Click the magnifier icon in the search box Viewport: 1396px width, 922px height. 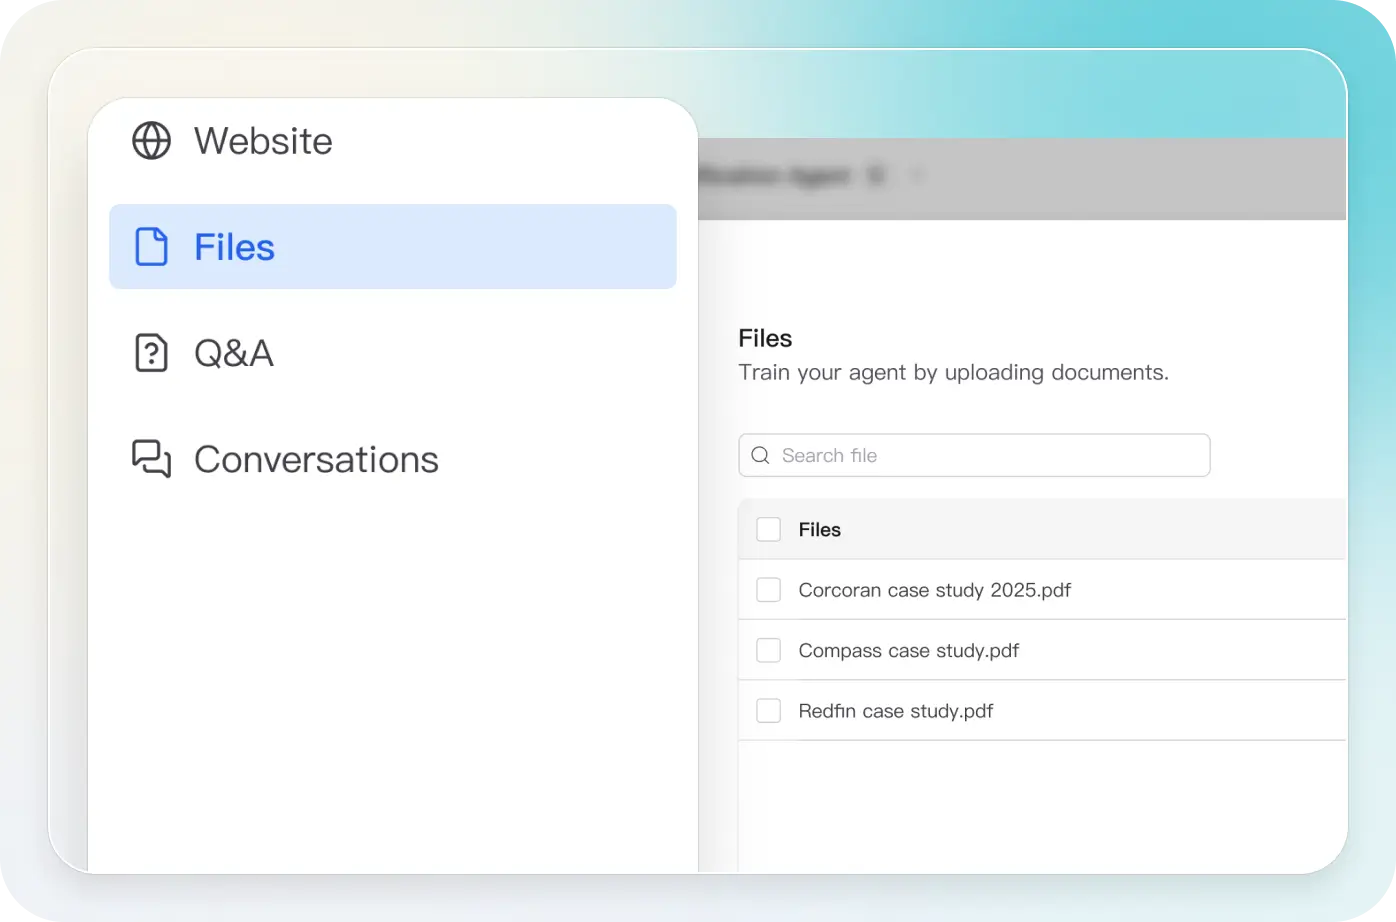coord(760,455)
